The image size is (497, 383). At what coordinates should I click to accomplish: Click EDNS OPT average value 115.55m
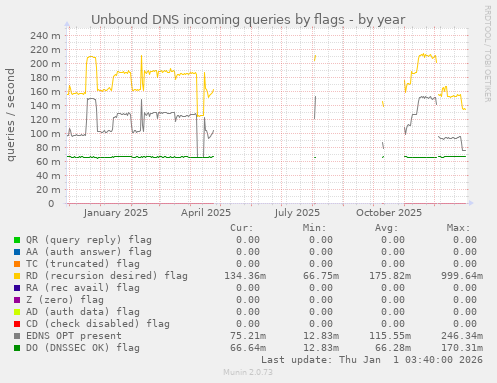390,336
